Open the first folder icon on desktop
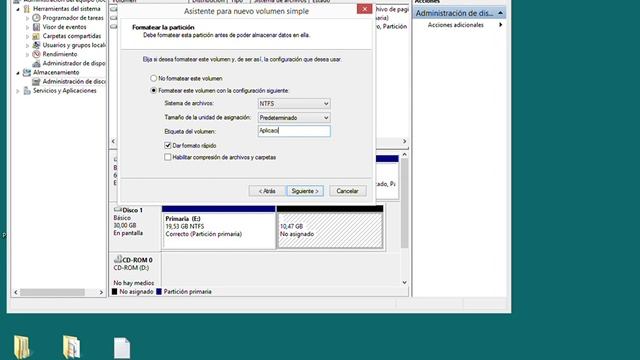This screenshot has width=640, height=360. (21, 347)
